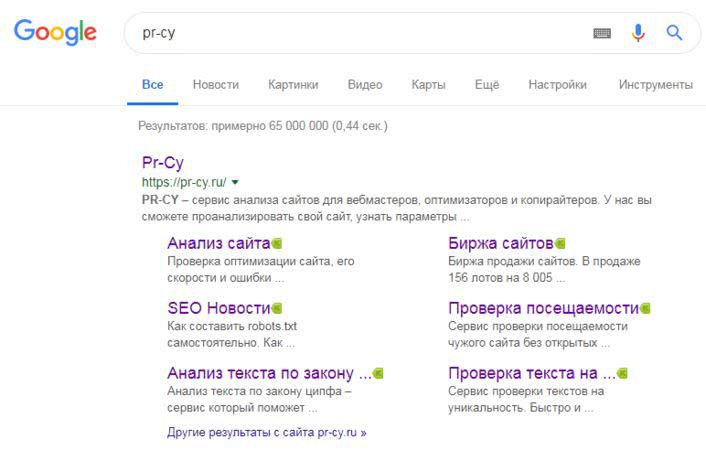Expand the green arrow next to pr-cy.ru URL
This screenshot has height=450, width=706.
tap(235, 182)
